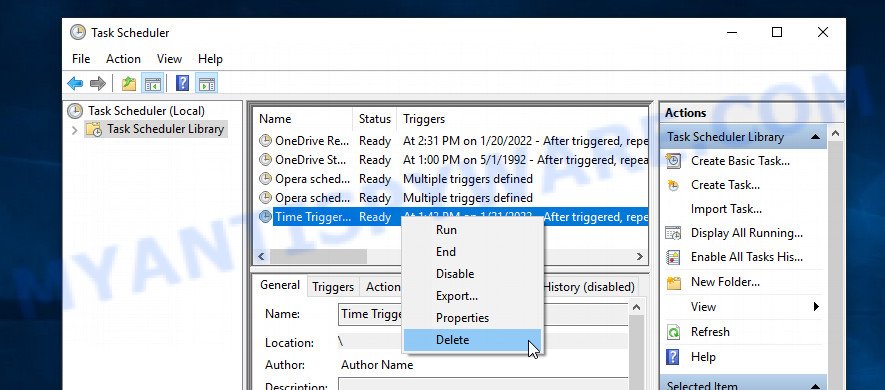Click Import Task... in Actions pane
The image size is (885, 390).
point(726,209)
